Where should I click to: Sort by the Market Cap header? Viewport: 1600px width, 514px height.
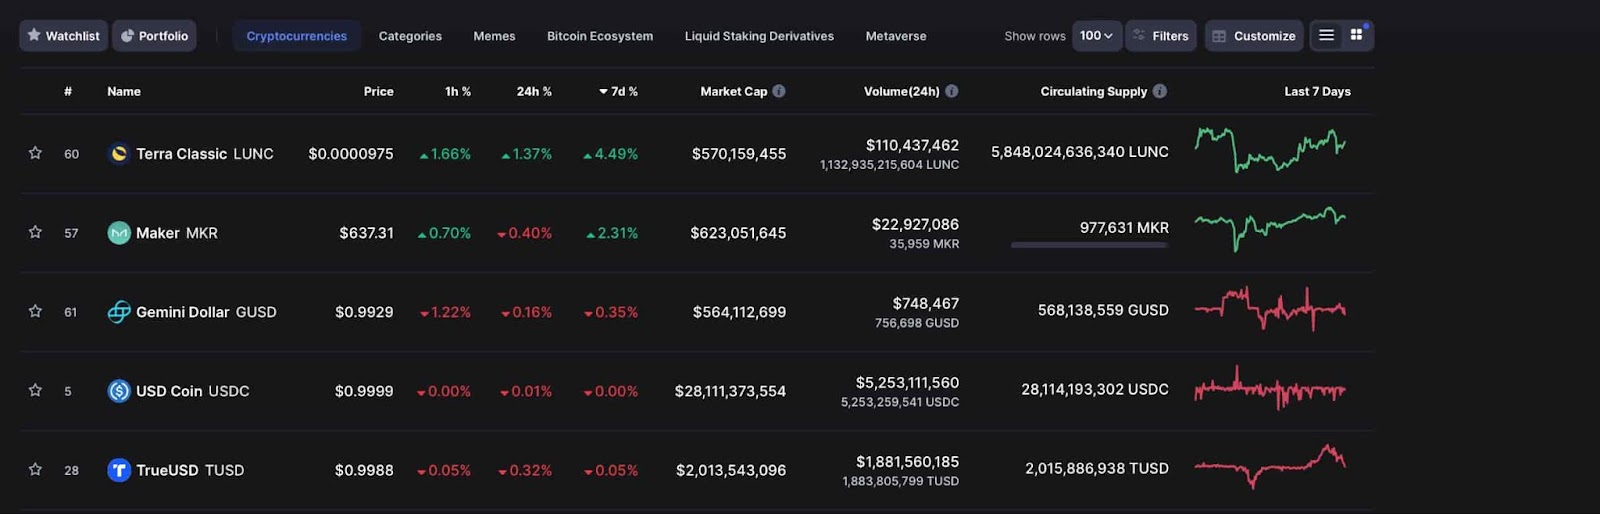(734, 91)
